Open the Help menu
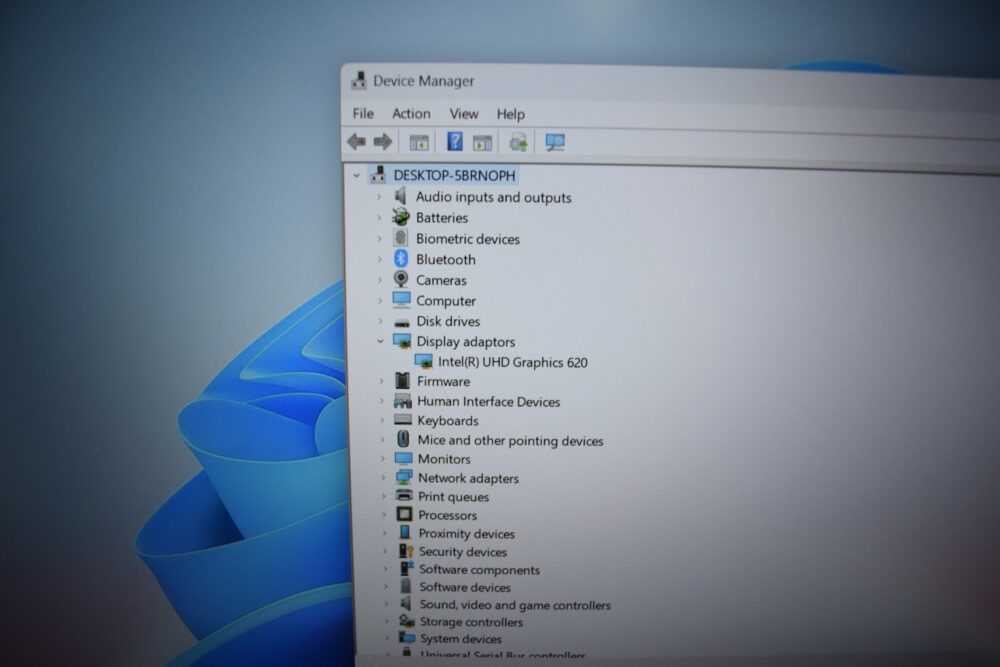The width and height of the screenshot is (1000, 667). pos(510,114)
